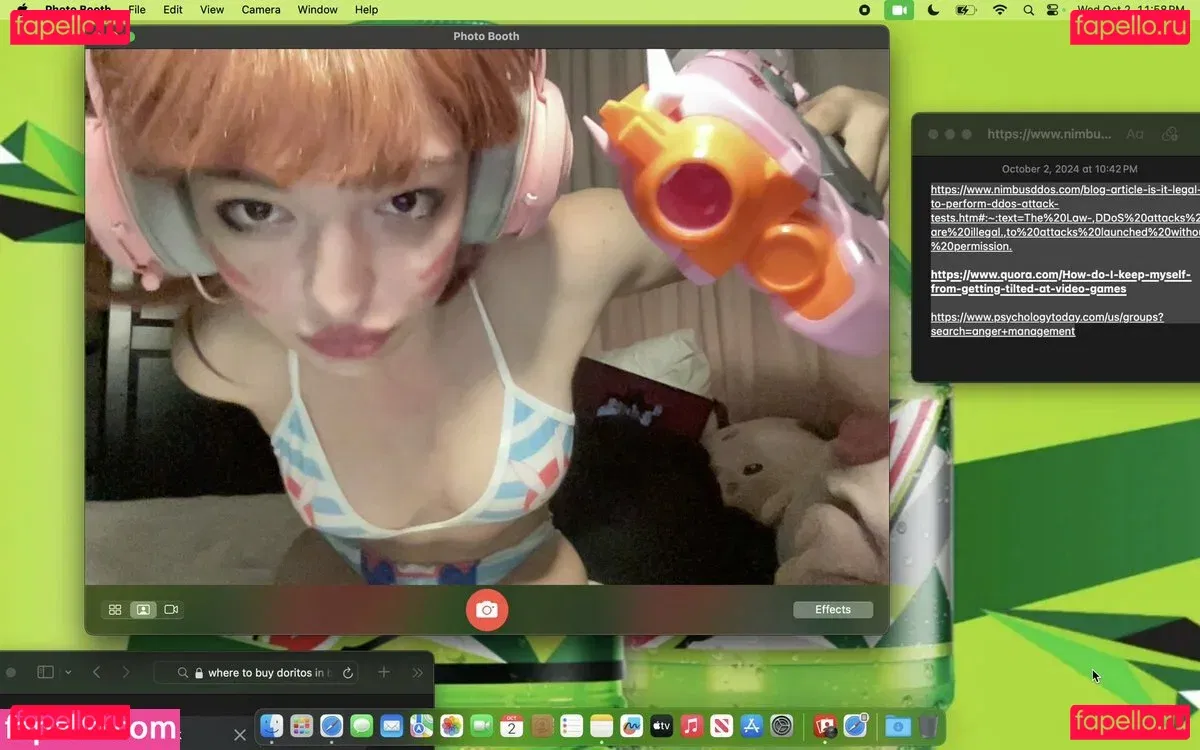Select single still photo mode
The height and width of the screenshot is (750, 1200).
tap(143, 609)
